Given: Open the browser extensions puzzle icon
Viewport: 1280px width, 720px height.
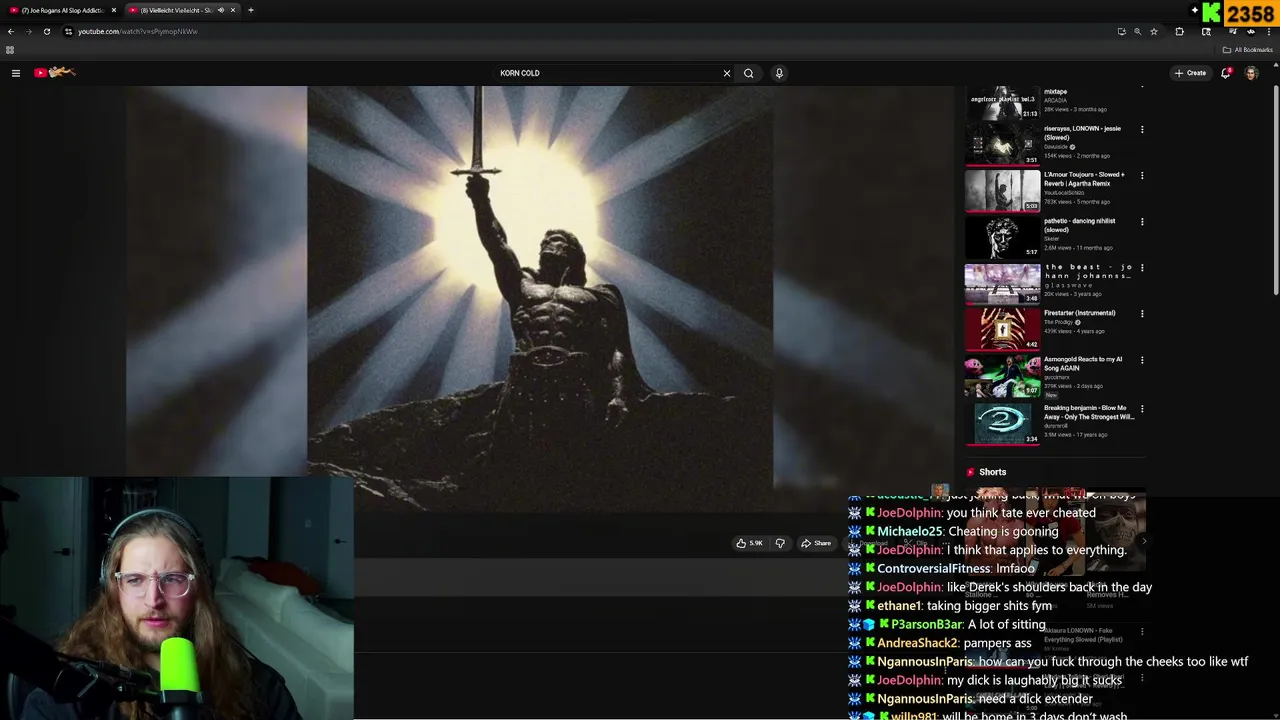Looking at the screenshot, I should (1179, 31).
